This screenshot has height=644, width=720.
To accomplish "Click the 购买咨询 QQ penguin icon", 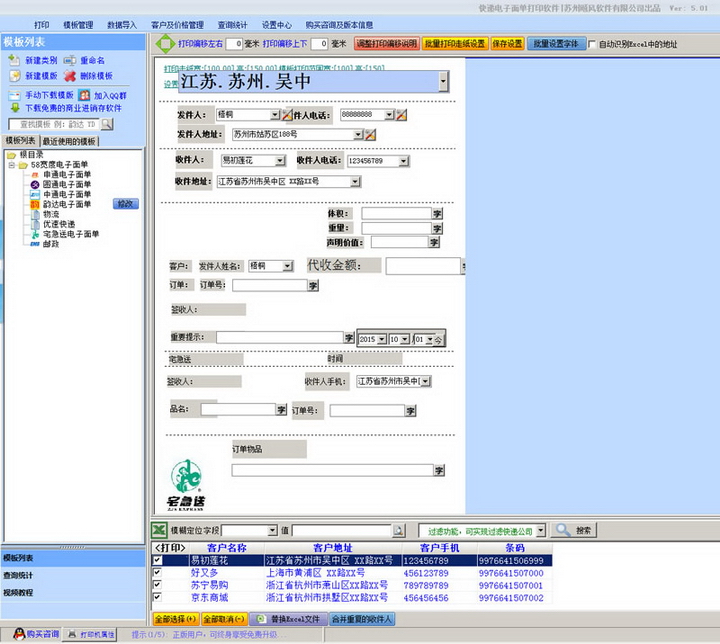I will [19, 634].
